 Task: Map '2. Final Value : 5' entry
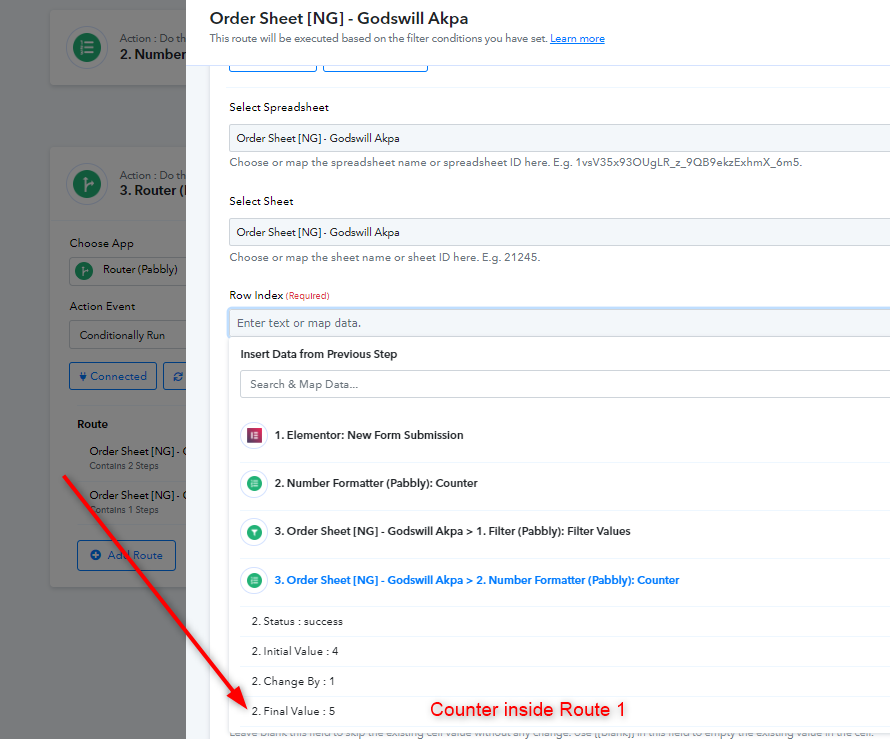coord(293,711)
